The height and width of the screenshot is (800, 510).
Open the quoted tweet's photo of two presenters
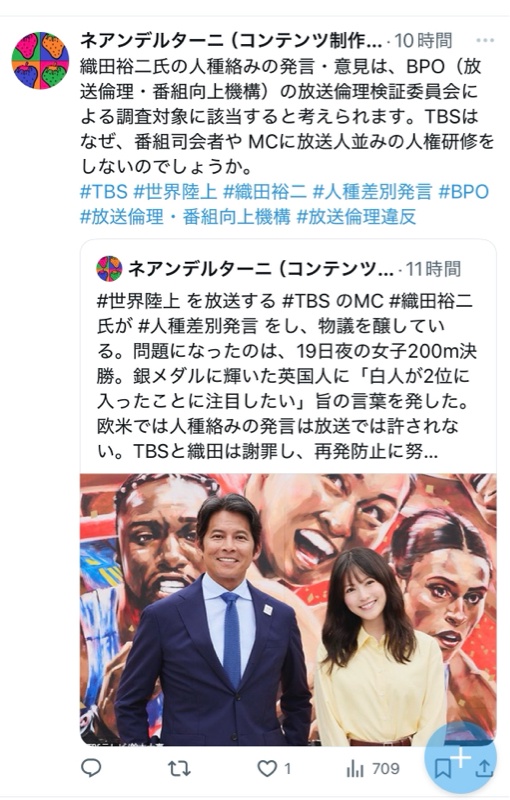[x=288, y=610]
